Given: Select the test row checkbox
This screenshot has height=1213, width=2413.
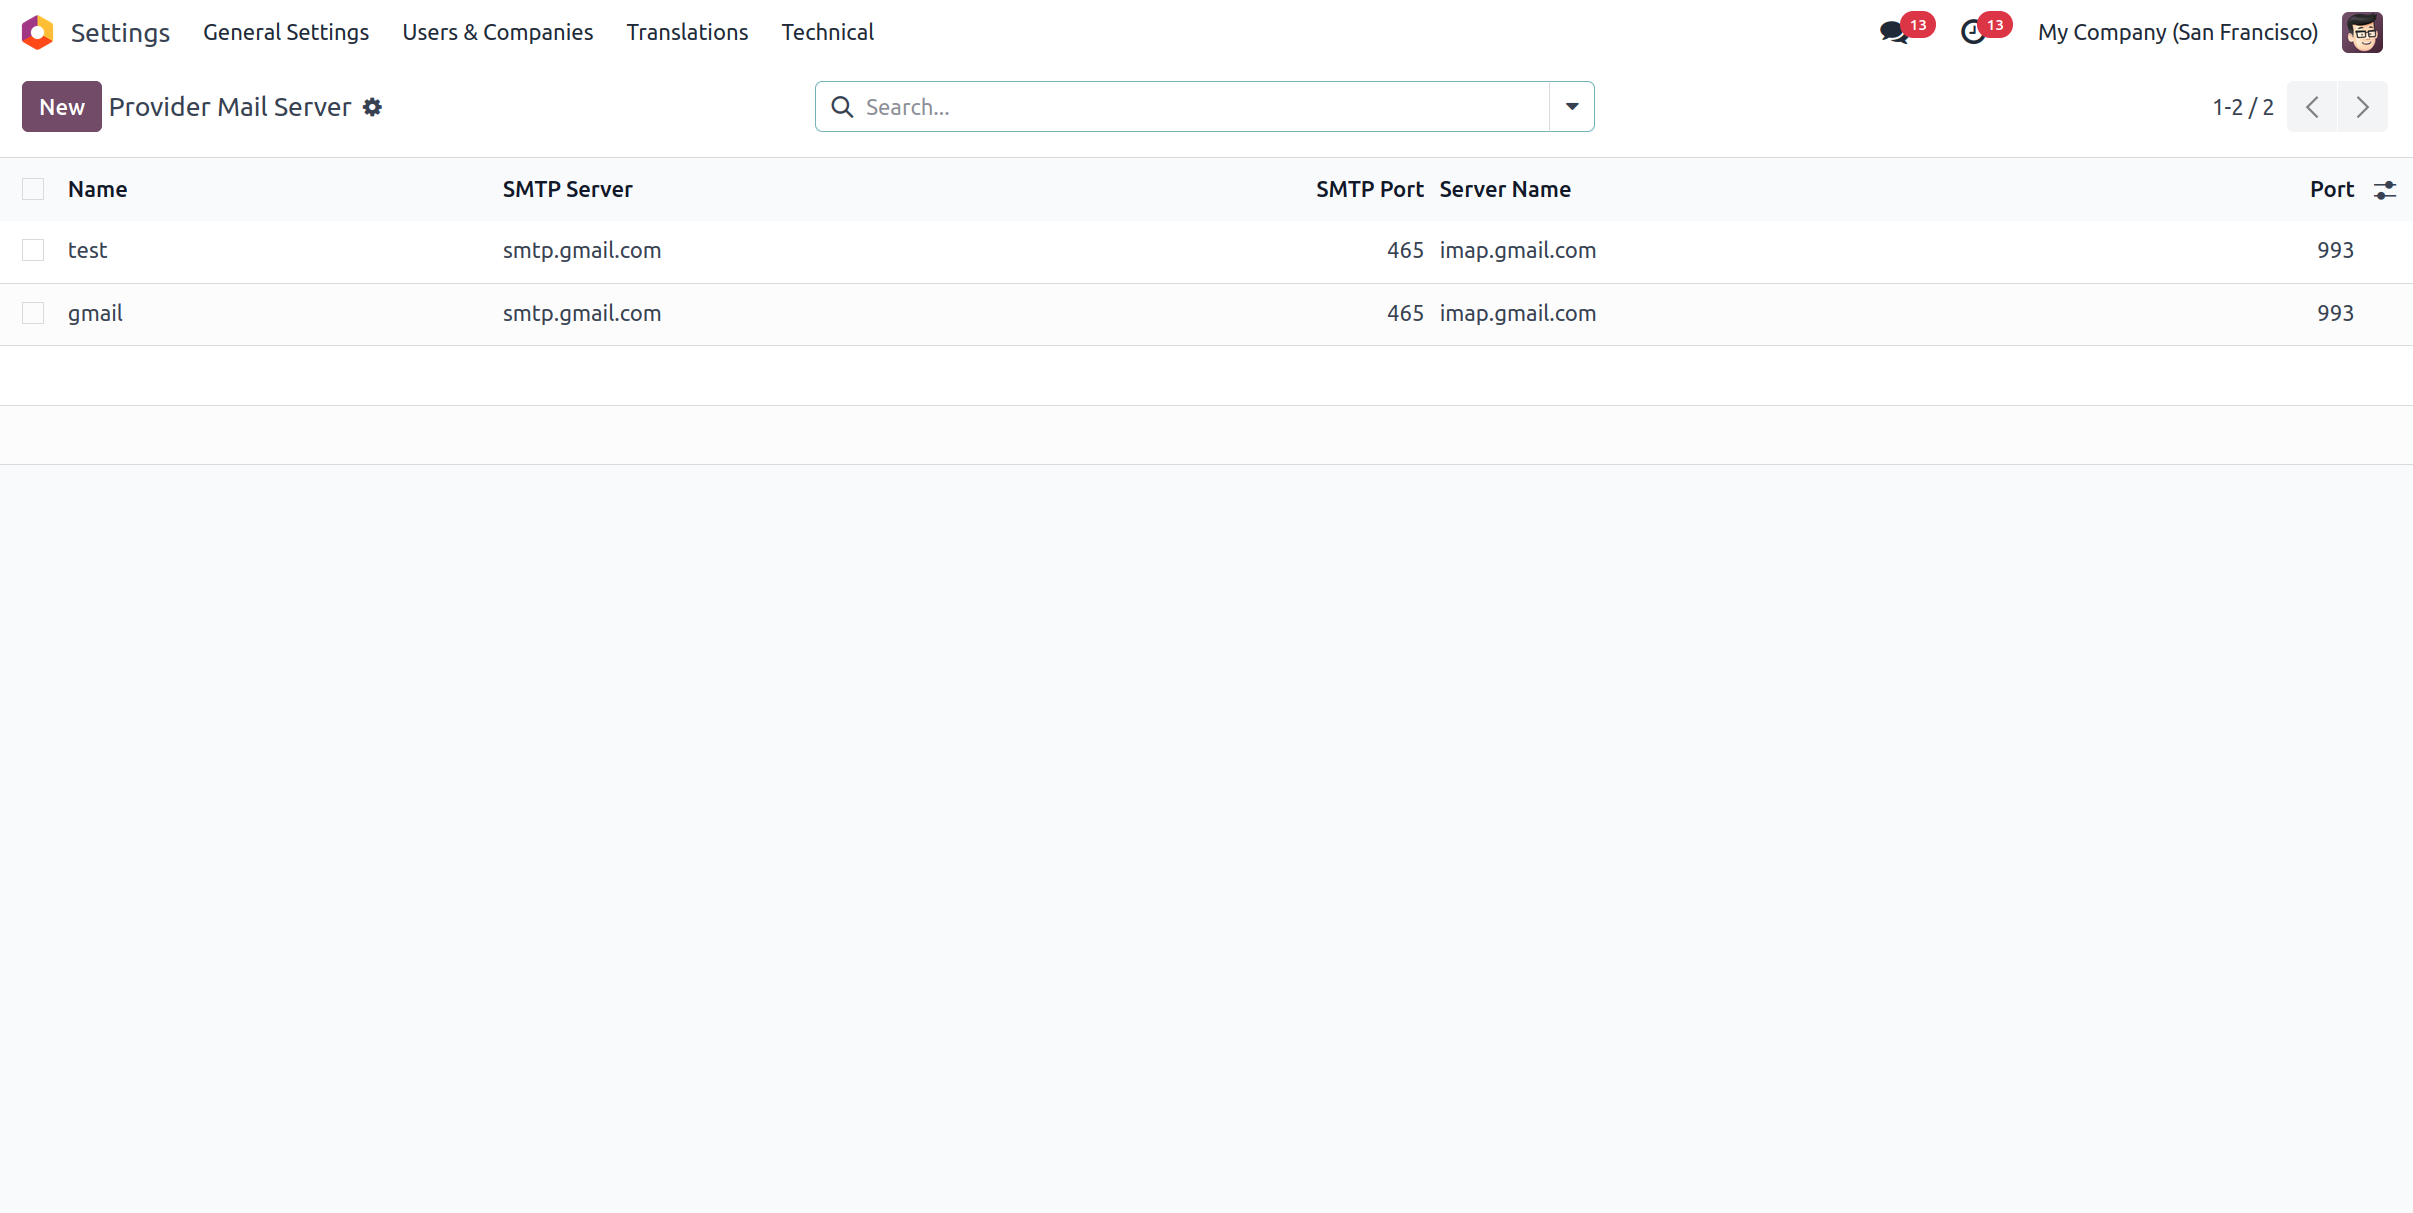Looking at the screenshot, I should pyautogui.click(x=33, y=250).
